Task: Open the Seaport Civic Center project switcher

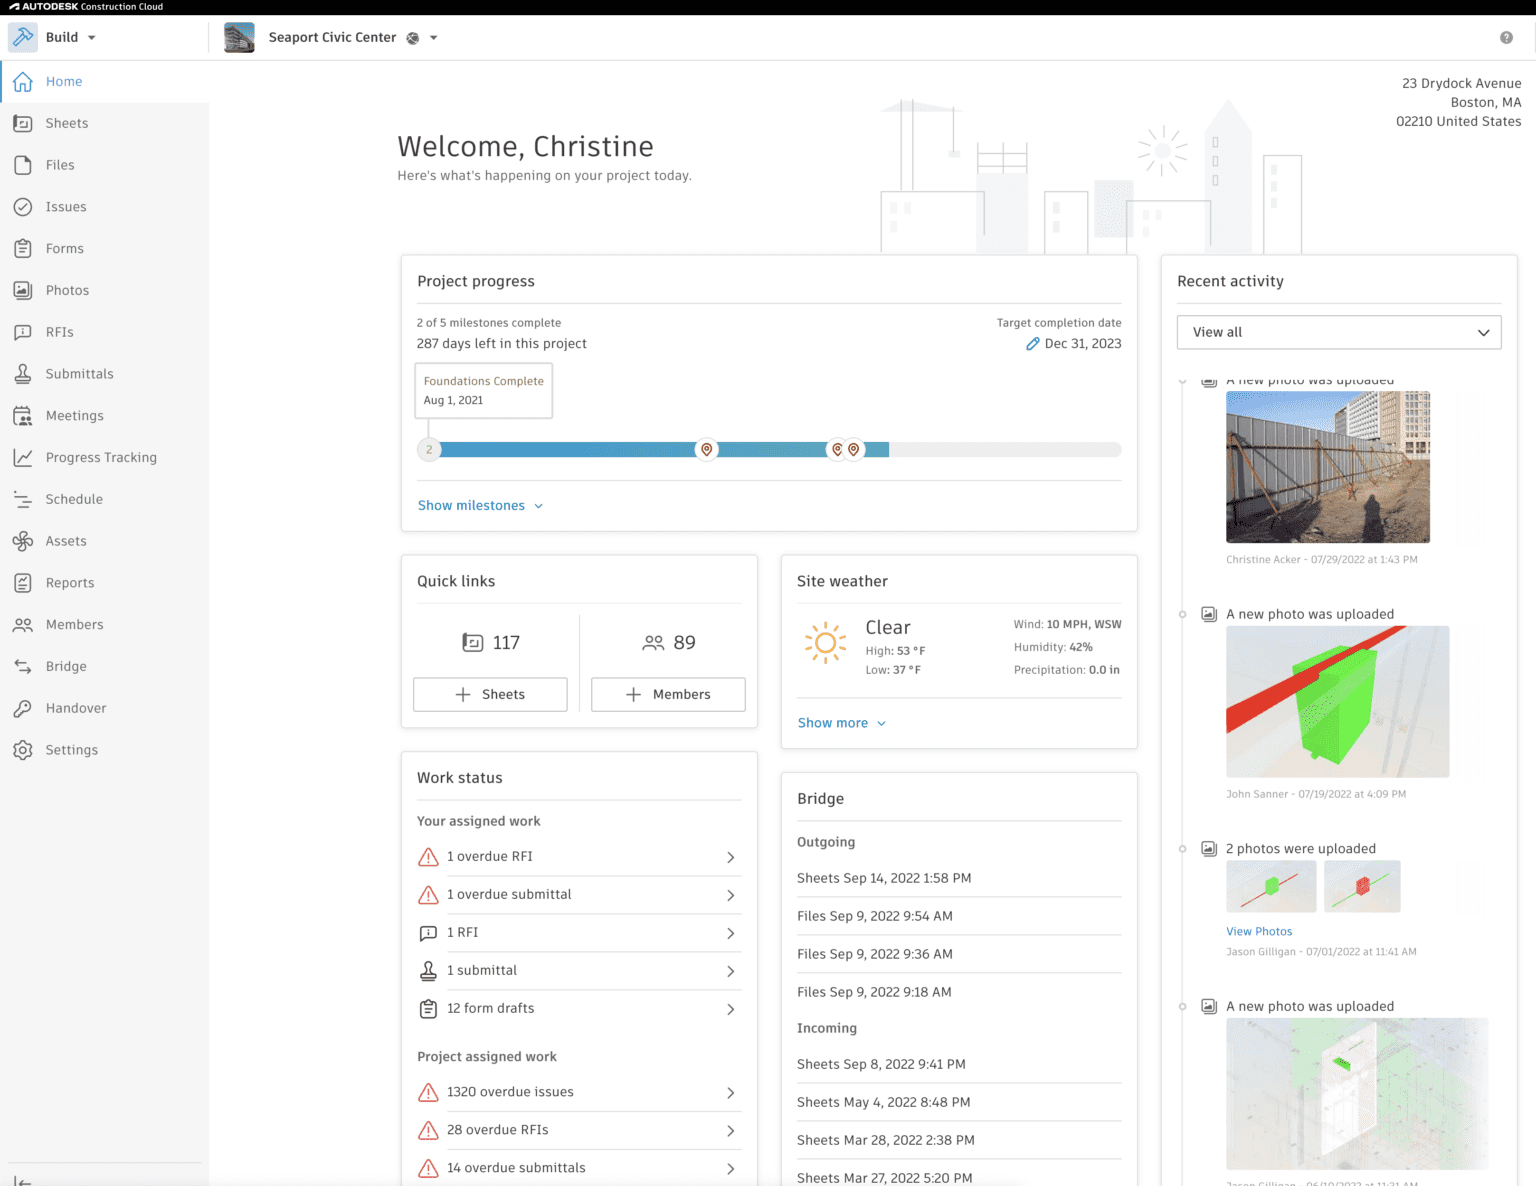Action: 332,37
